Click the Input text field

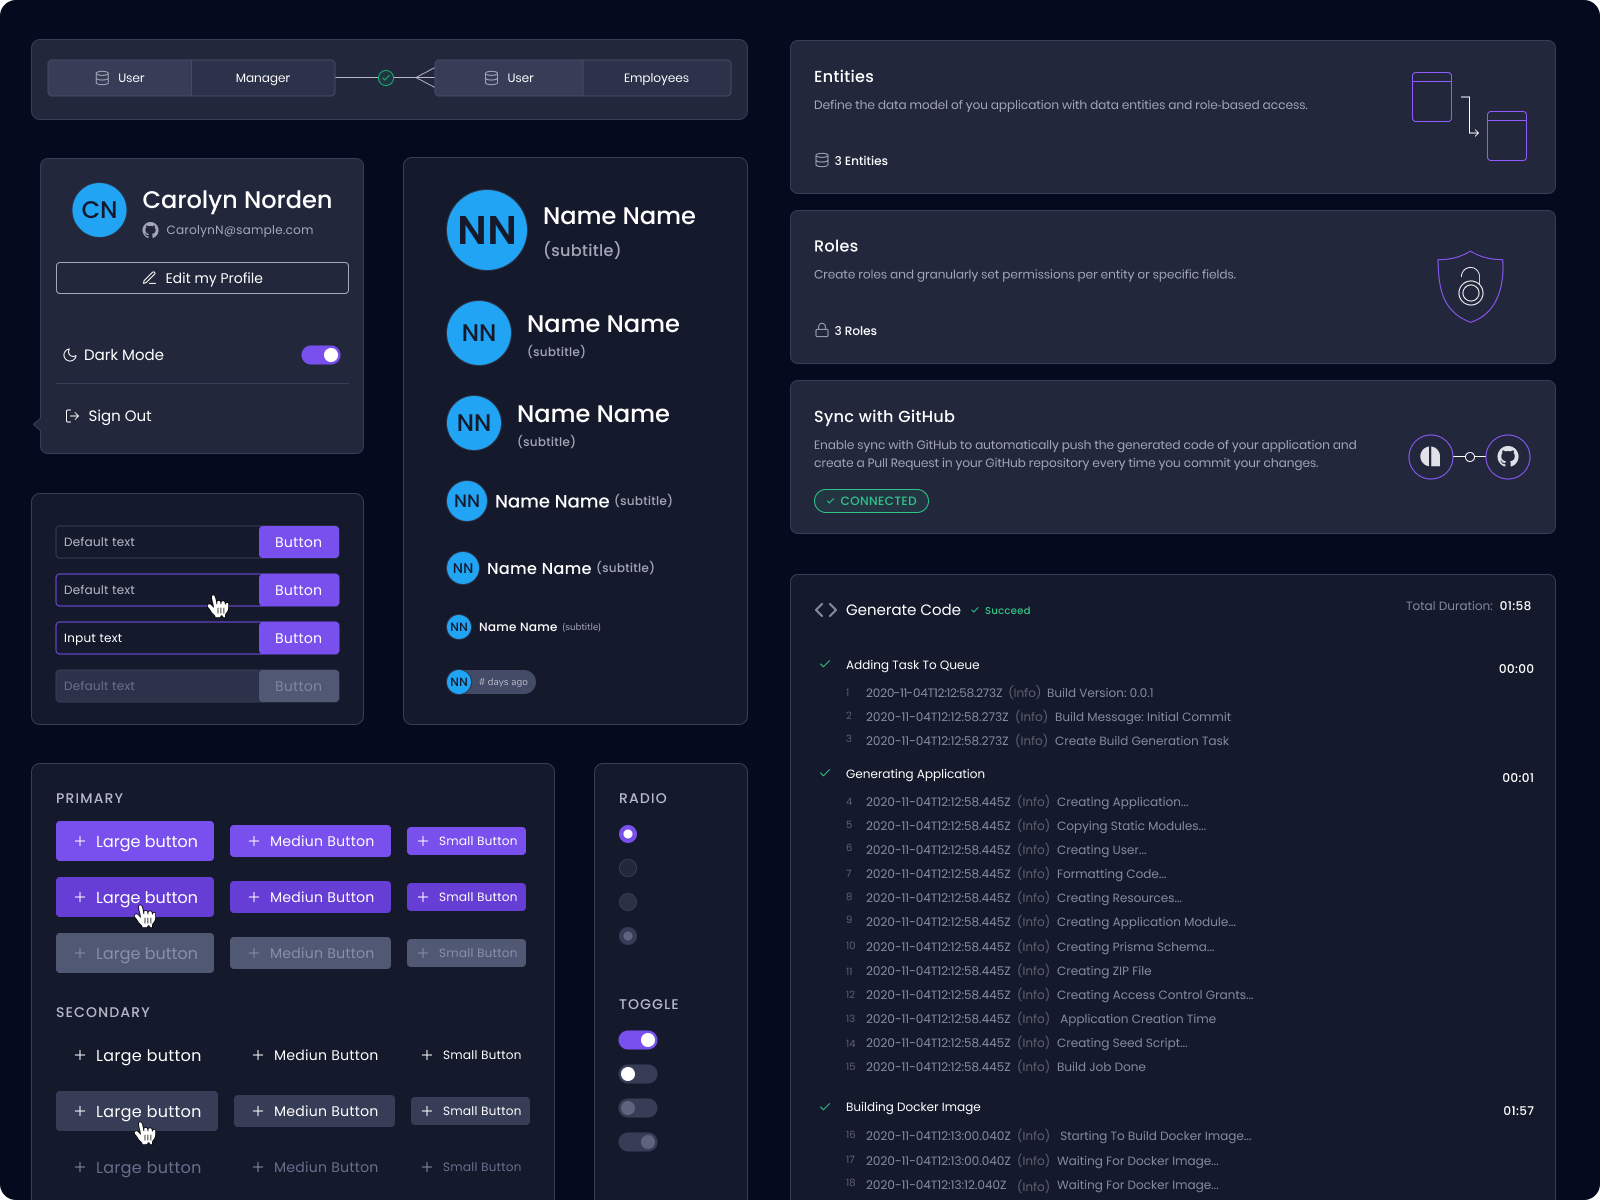157,638
